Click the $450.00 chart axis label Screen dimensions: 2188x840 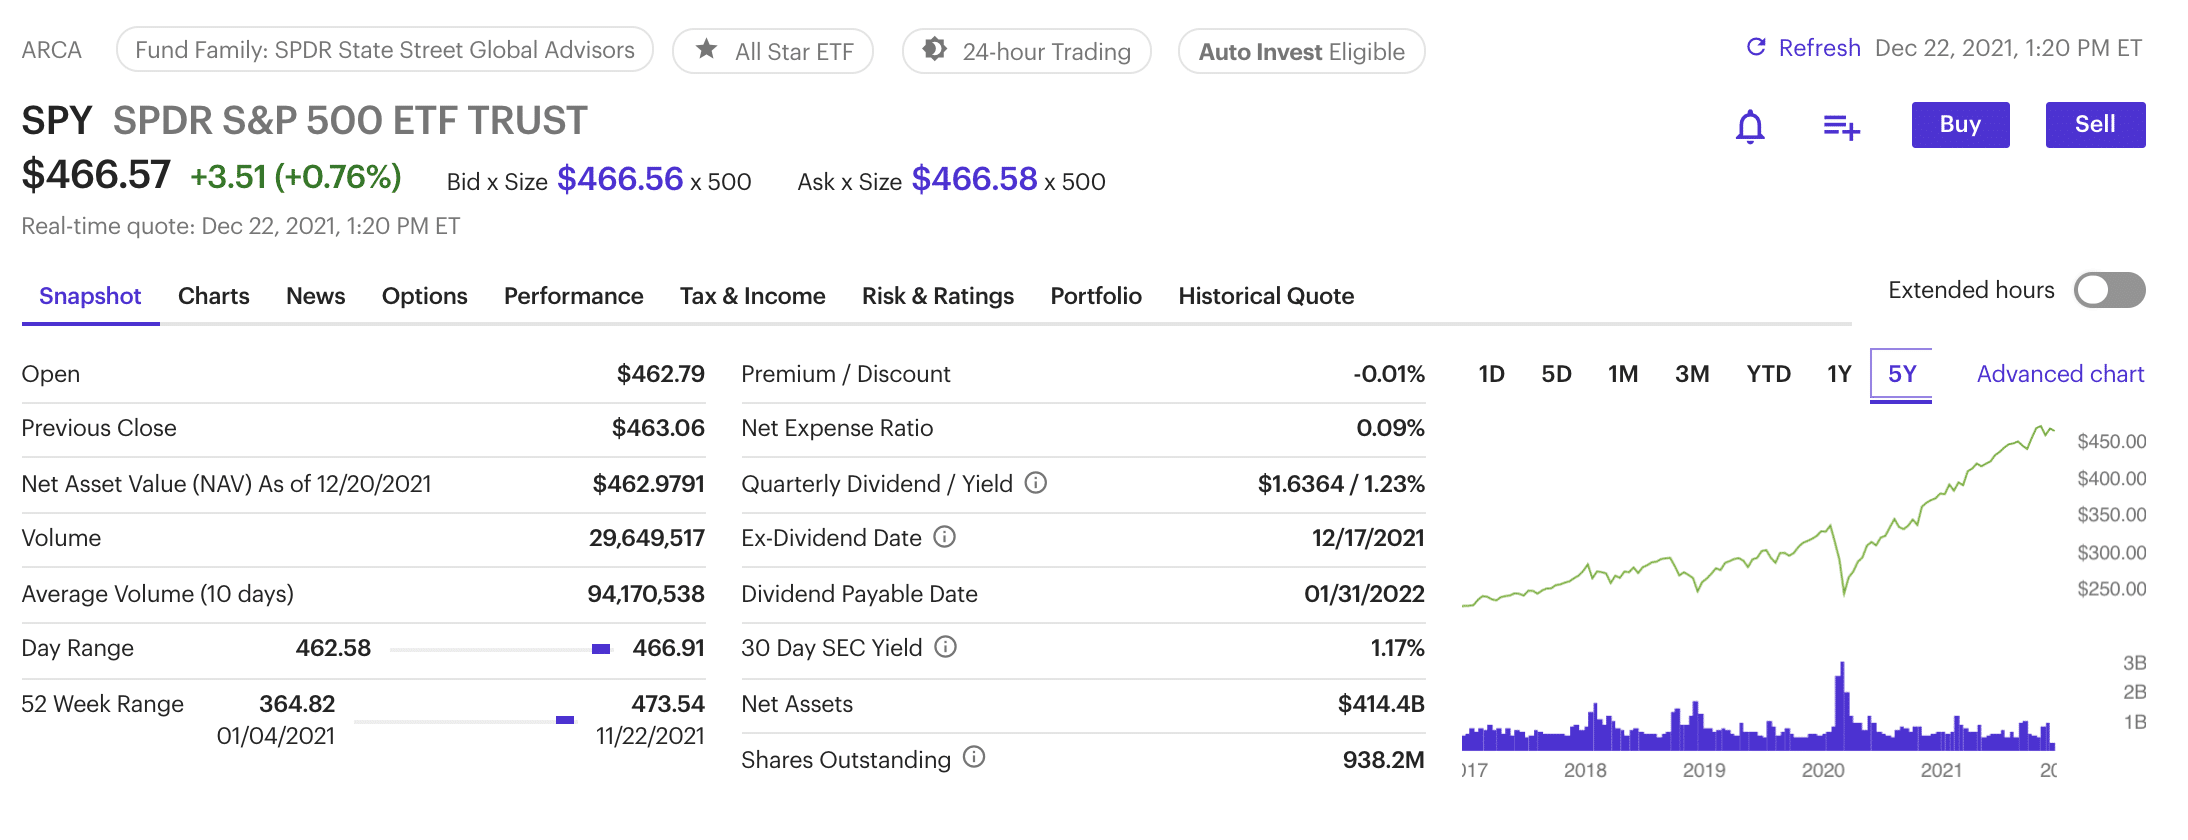(2112, 441)
